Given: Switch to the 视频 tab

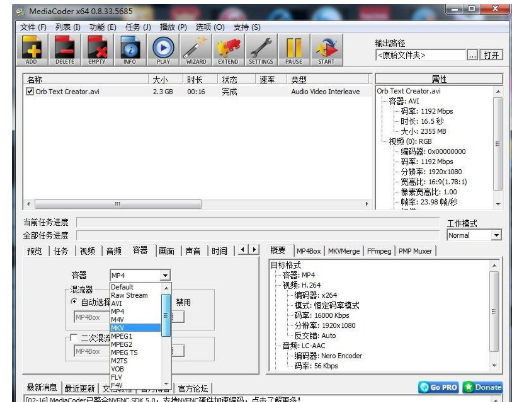Looking at the screenshot, I should 87,251.
